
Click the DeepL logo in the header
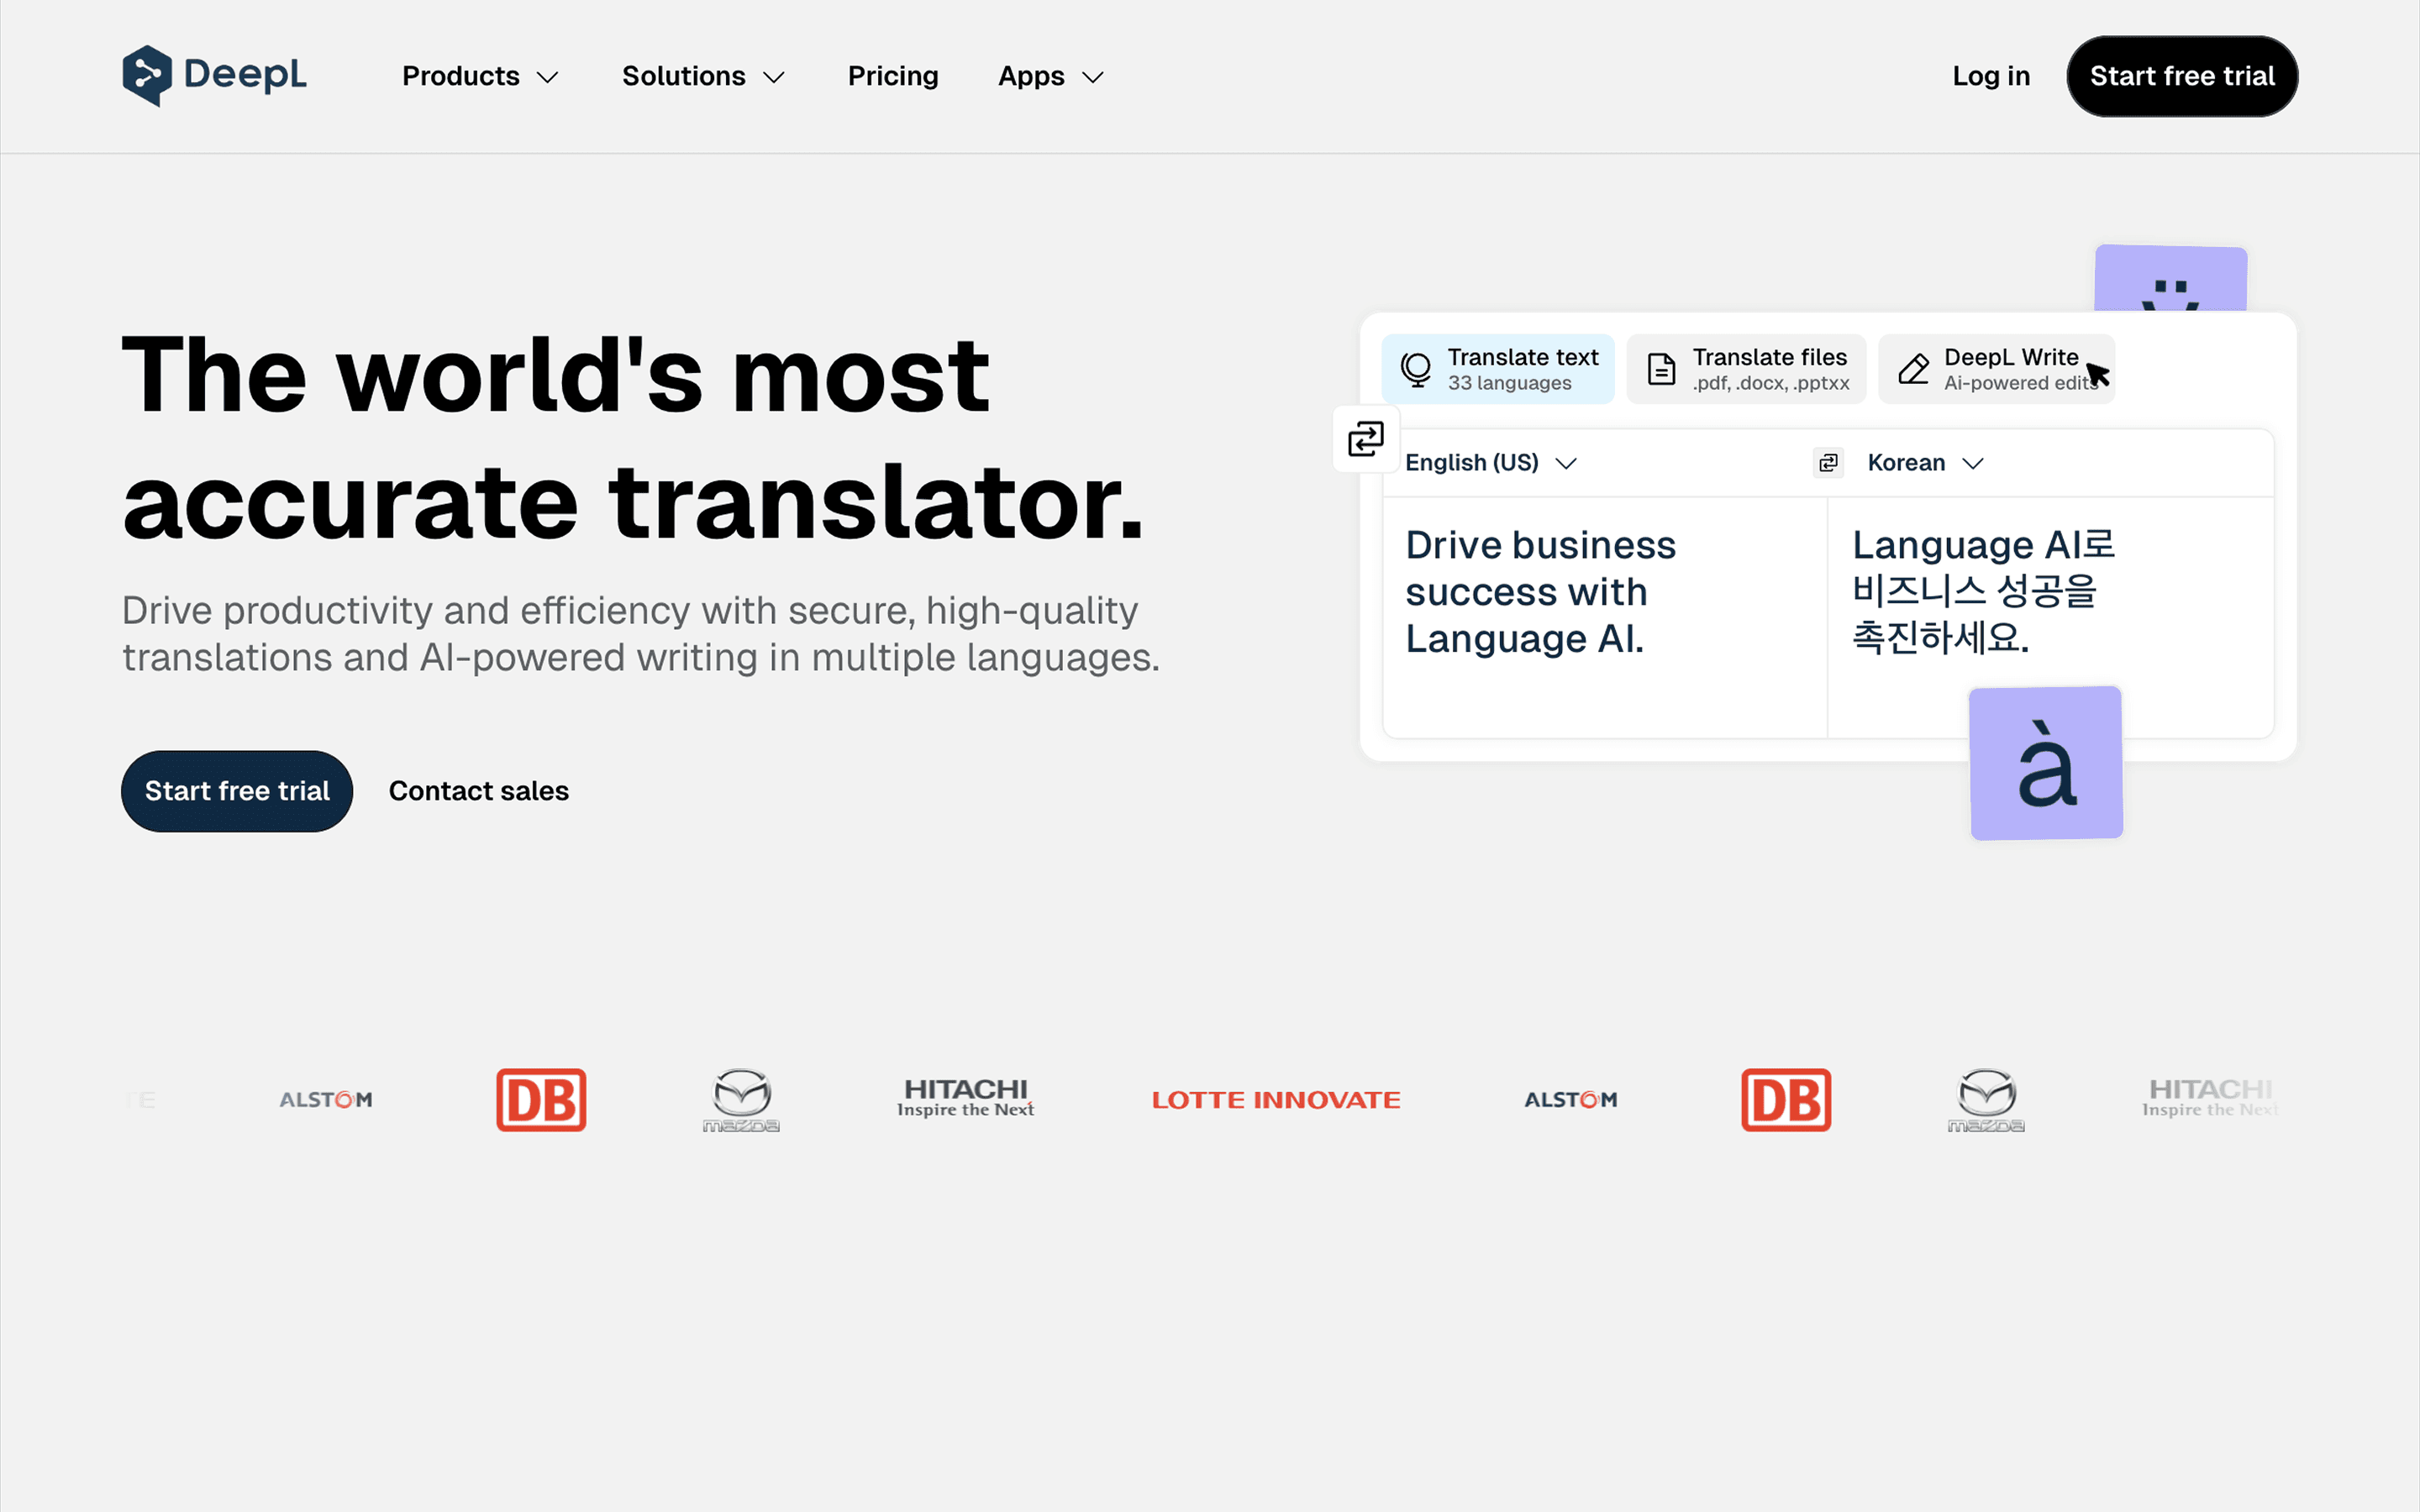(214, 76)
